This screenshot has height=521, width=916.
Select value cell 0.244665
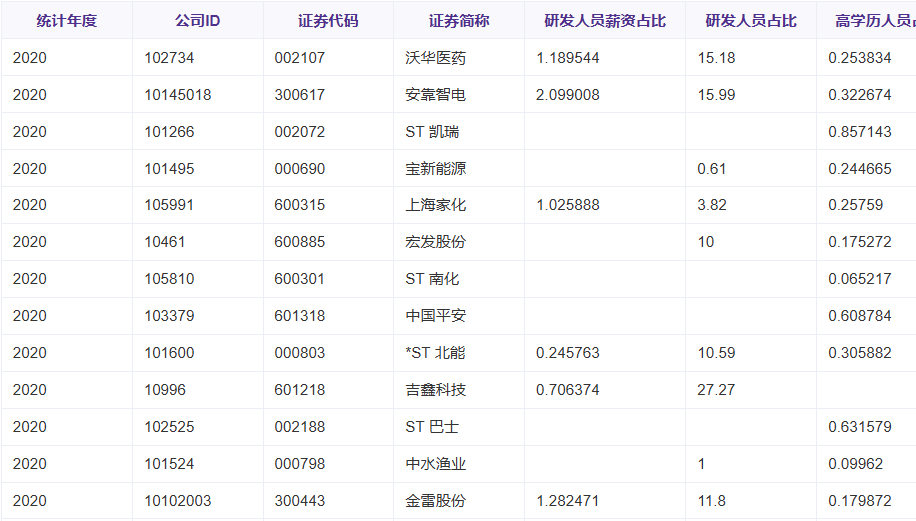point(866,169)
